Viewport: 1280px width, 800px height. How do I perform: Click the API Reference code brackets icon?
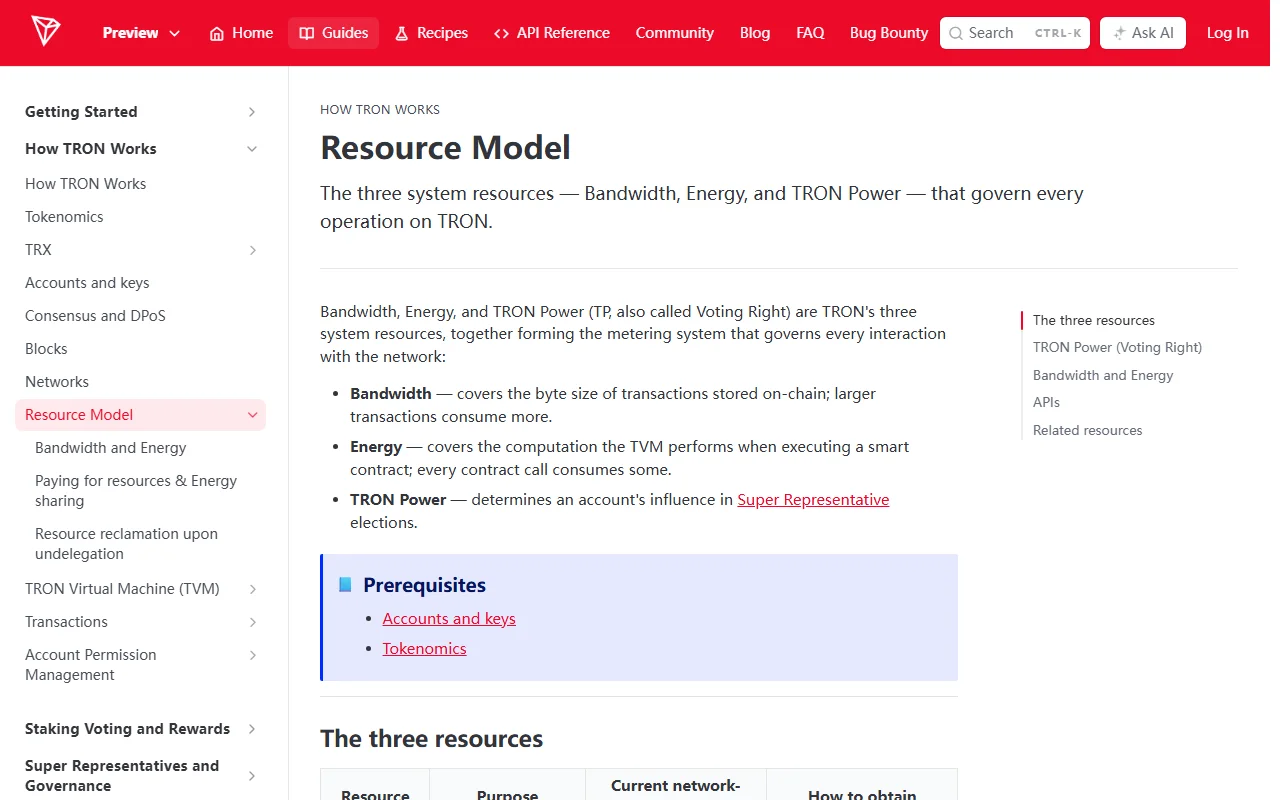(501, 33)
